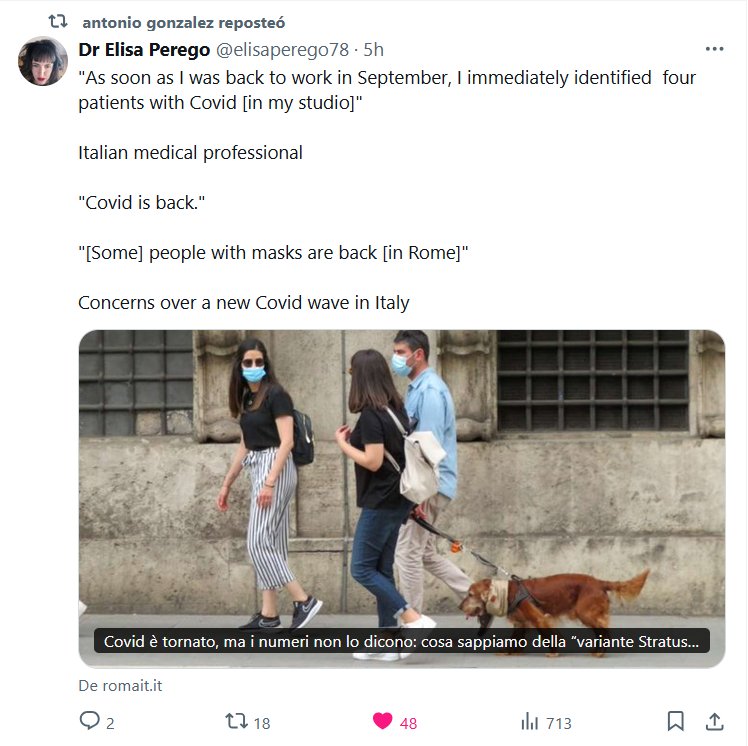This screenshot has width=748, height=746.
Task: Open the romait.it article image card
Action: click(x=402, y=498)
